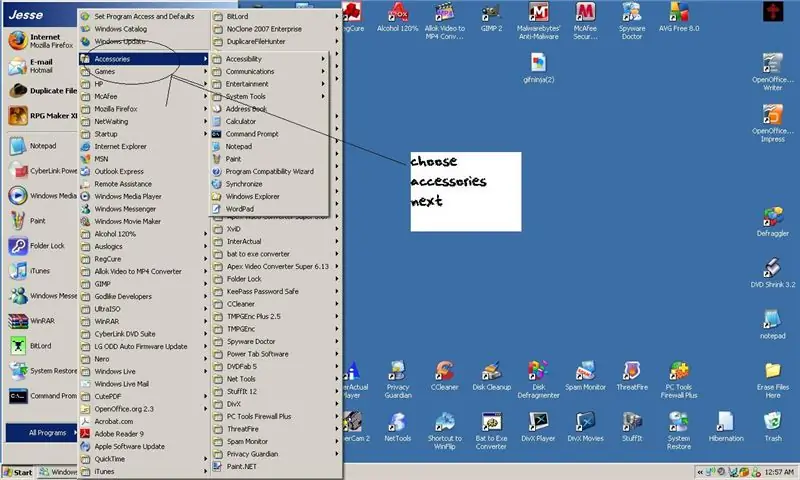Open Paint.NET in programs list
The height and width of the screenshot is (480, 800).
(276, 466)
